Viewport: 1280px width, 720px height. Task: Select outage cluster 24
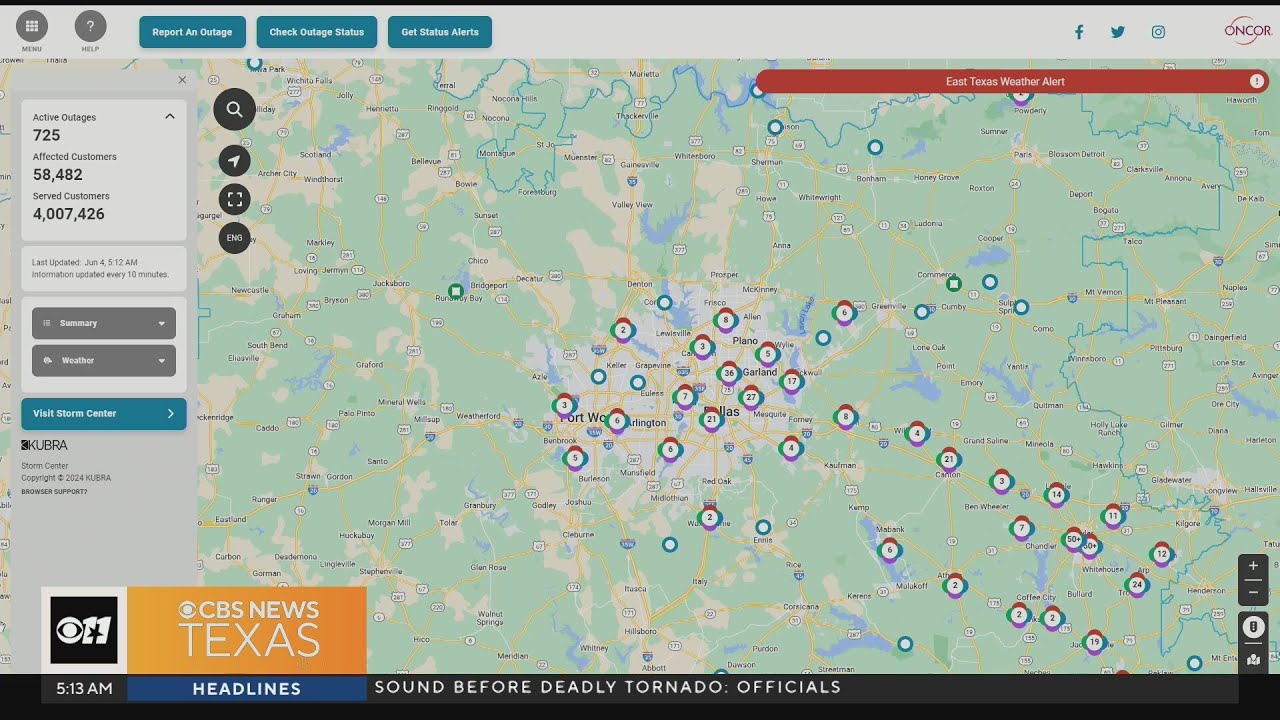1136,585
